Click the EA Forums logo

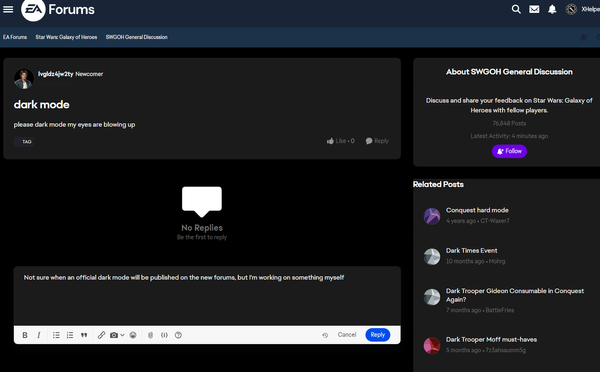click(x=58, y=10)
